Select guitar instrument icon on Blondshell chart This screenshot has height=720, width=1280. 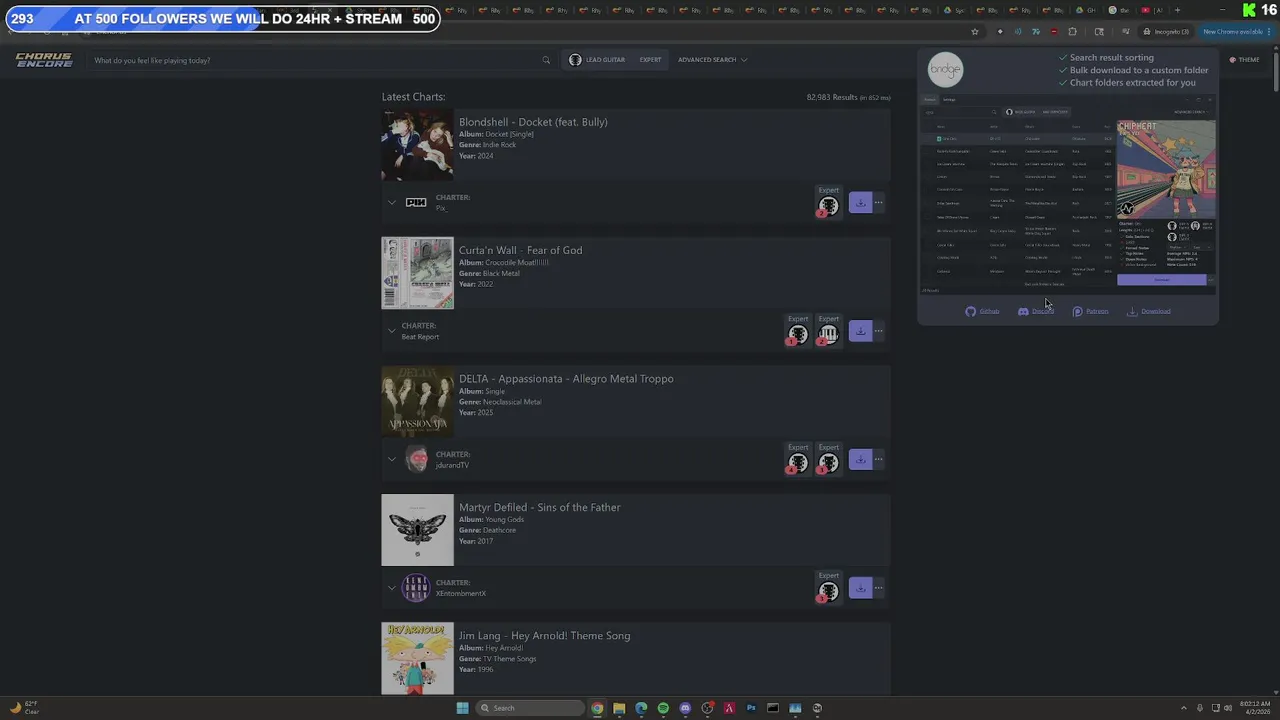(x=828, y=206)
